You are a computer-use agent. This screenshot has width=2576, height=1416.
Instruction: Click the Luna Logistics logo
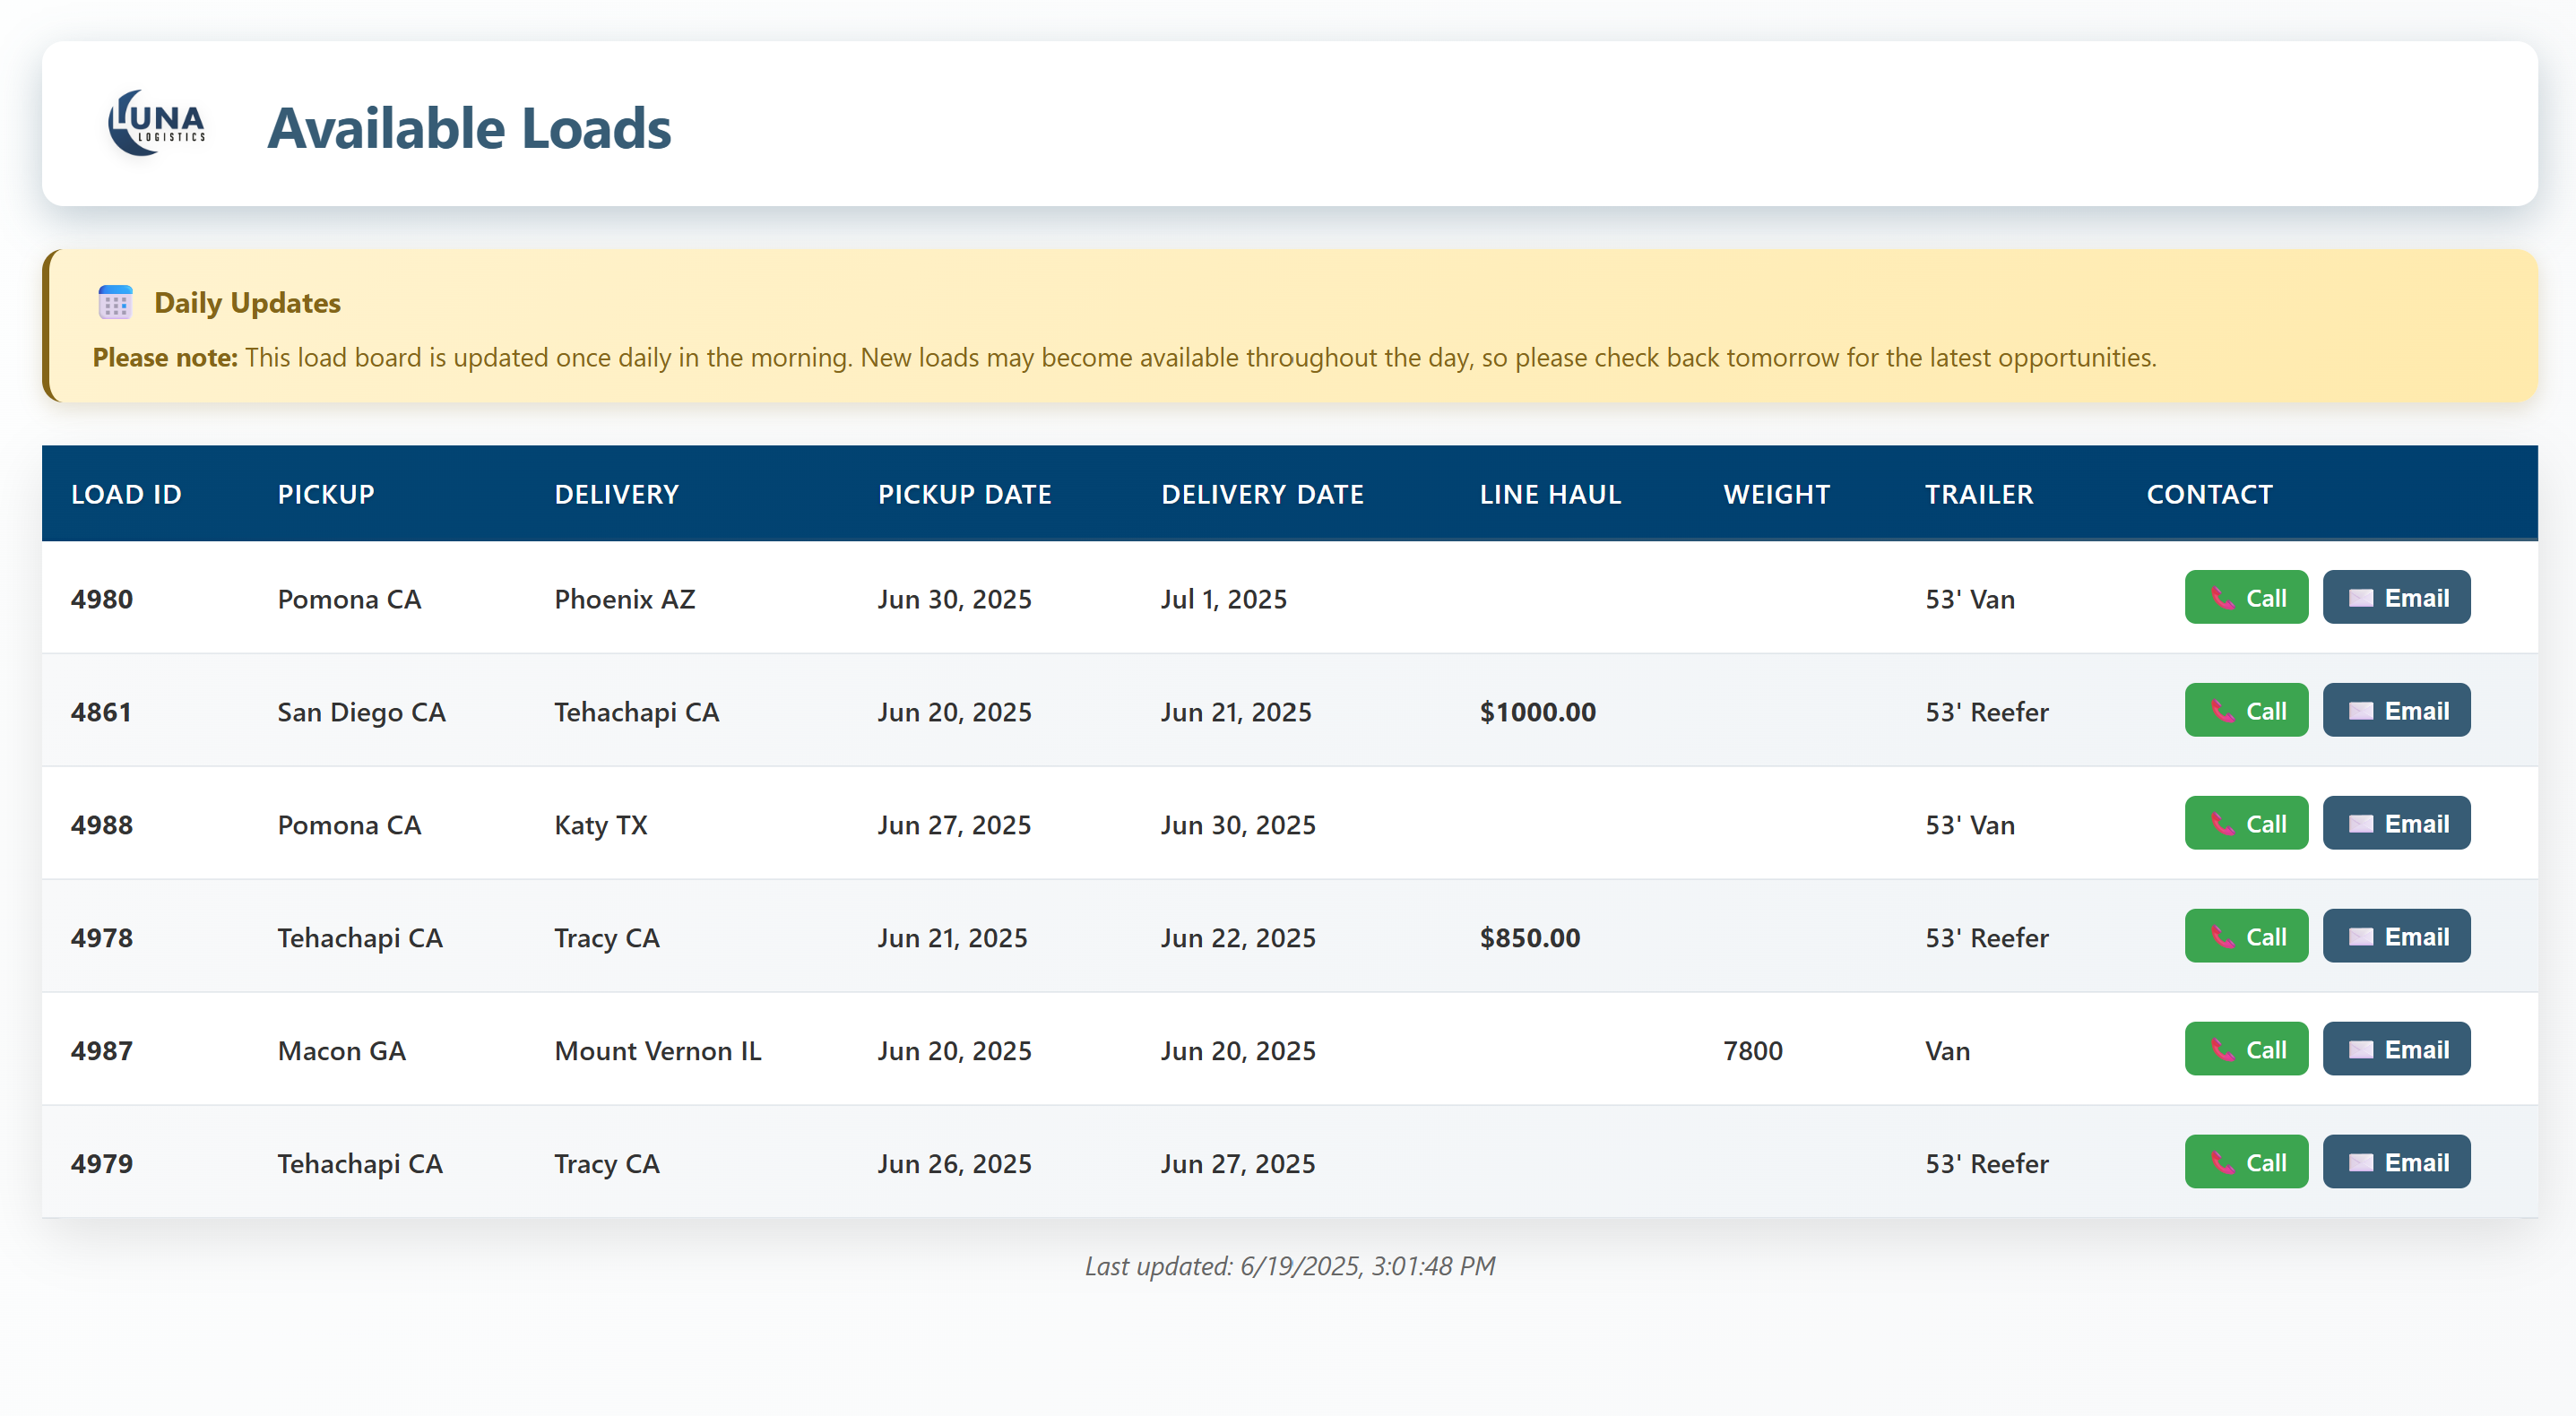click(x=157, y=124)
